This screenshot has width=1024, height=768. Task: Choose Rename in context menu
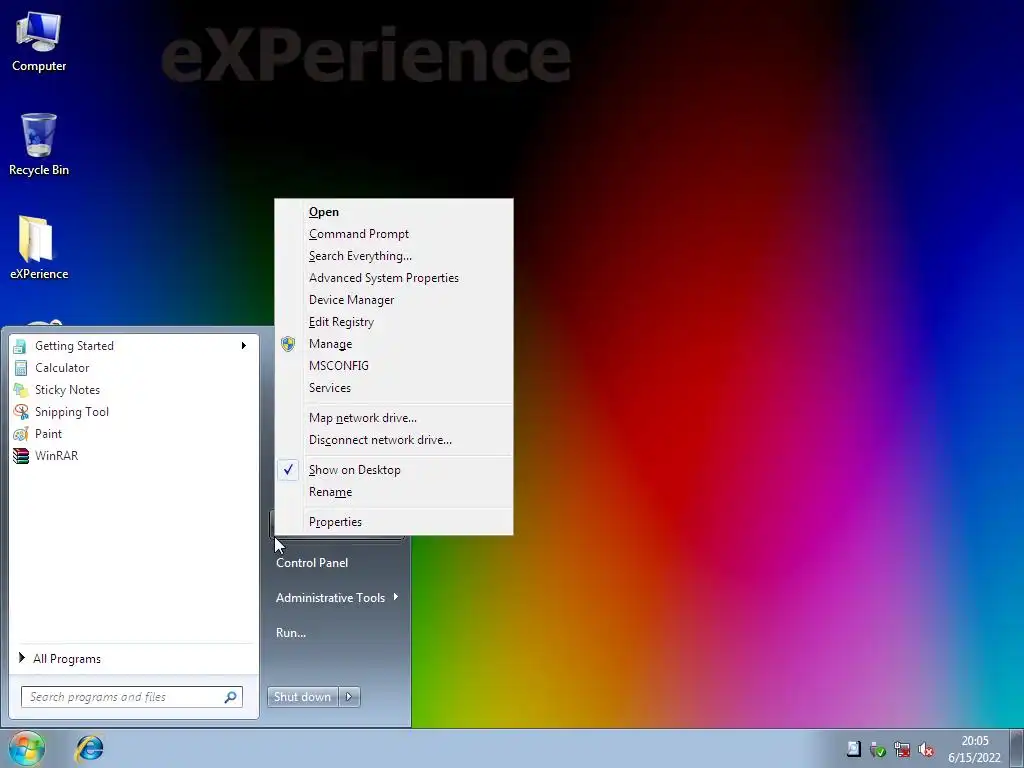(394, 492)
